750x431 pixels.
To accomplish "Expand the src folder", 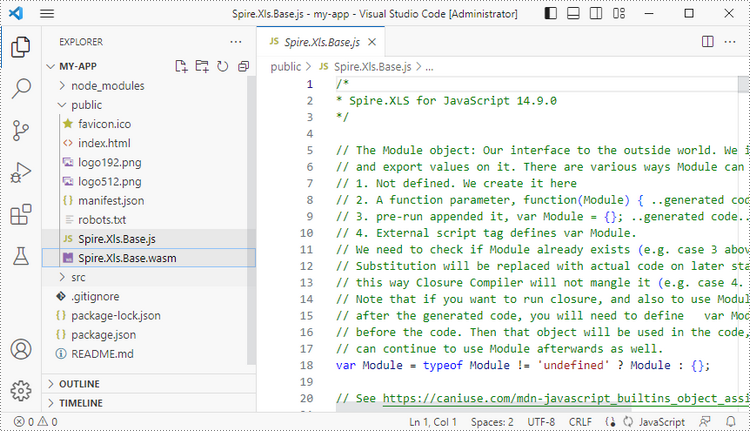I will tap(78, 276).
